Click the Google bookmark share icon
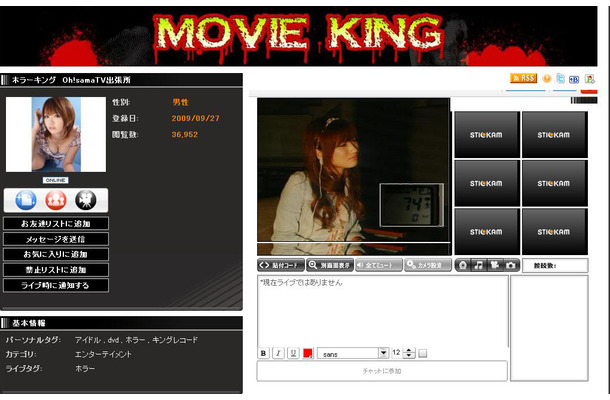Screen dimensions: 610x400 [x=589, y=79]
